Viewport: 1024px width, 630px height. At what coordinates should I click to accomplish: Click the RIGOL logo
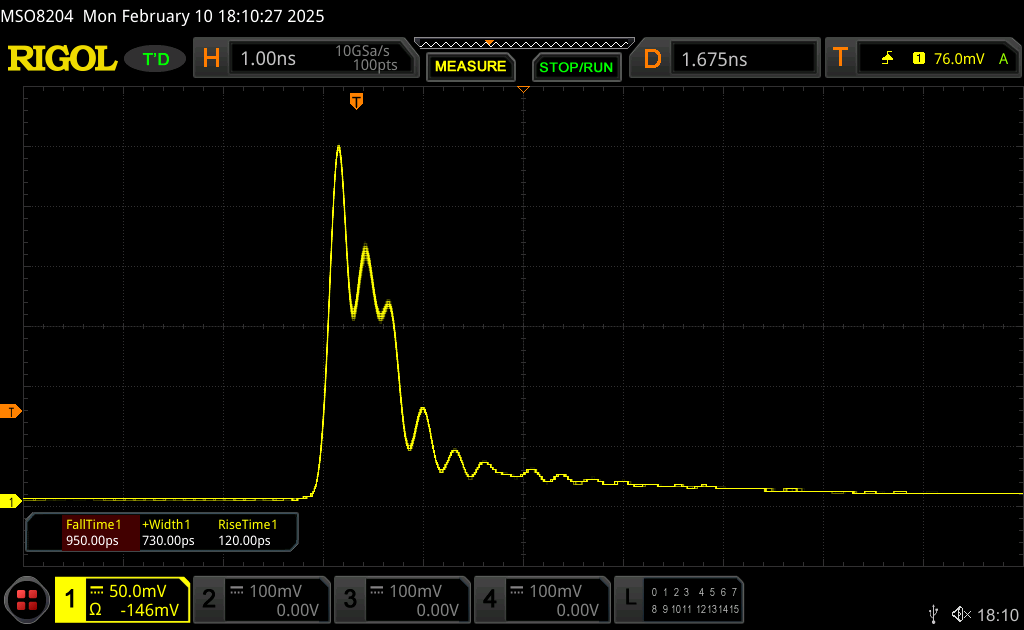[x=62, y=59]
